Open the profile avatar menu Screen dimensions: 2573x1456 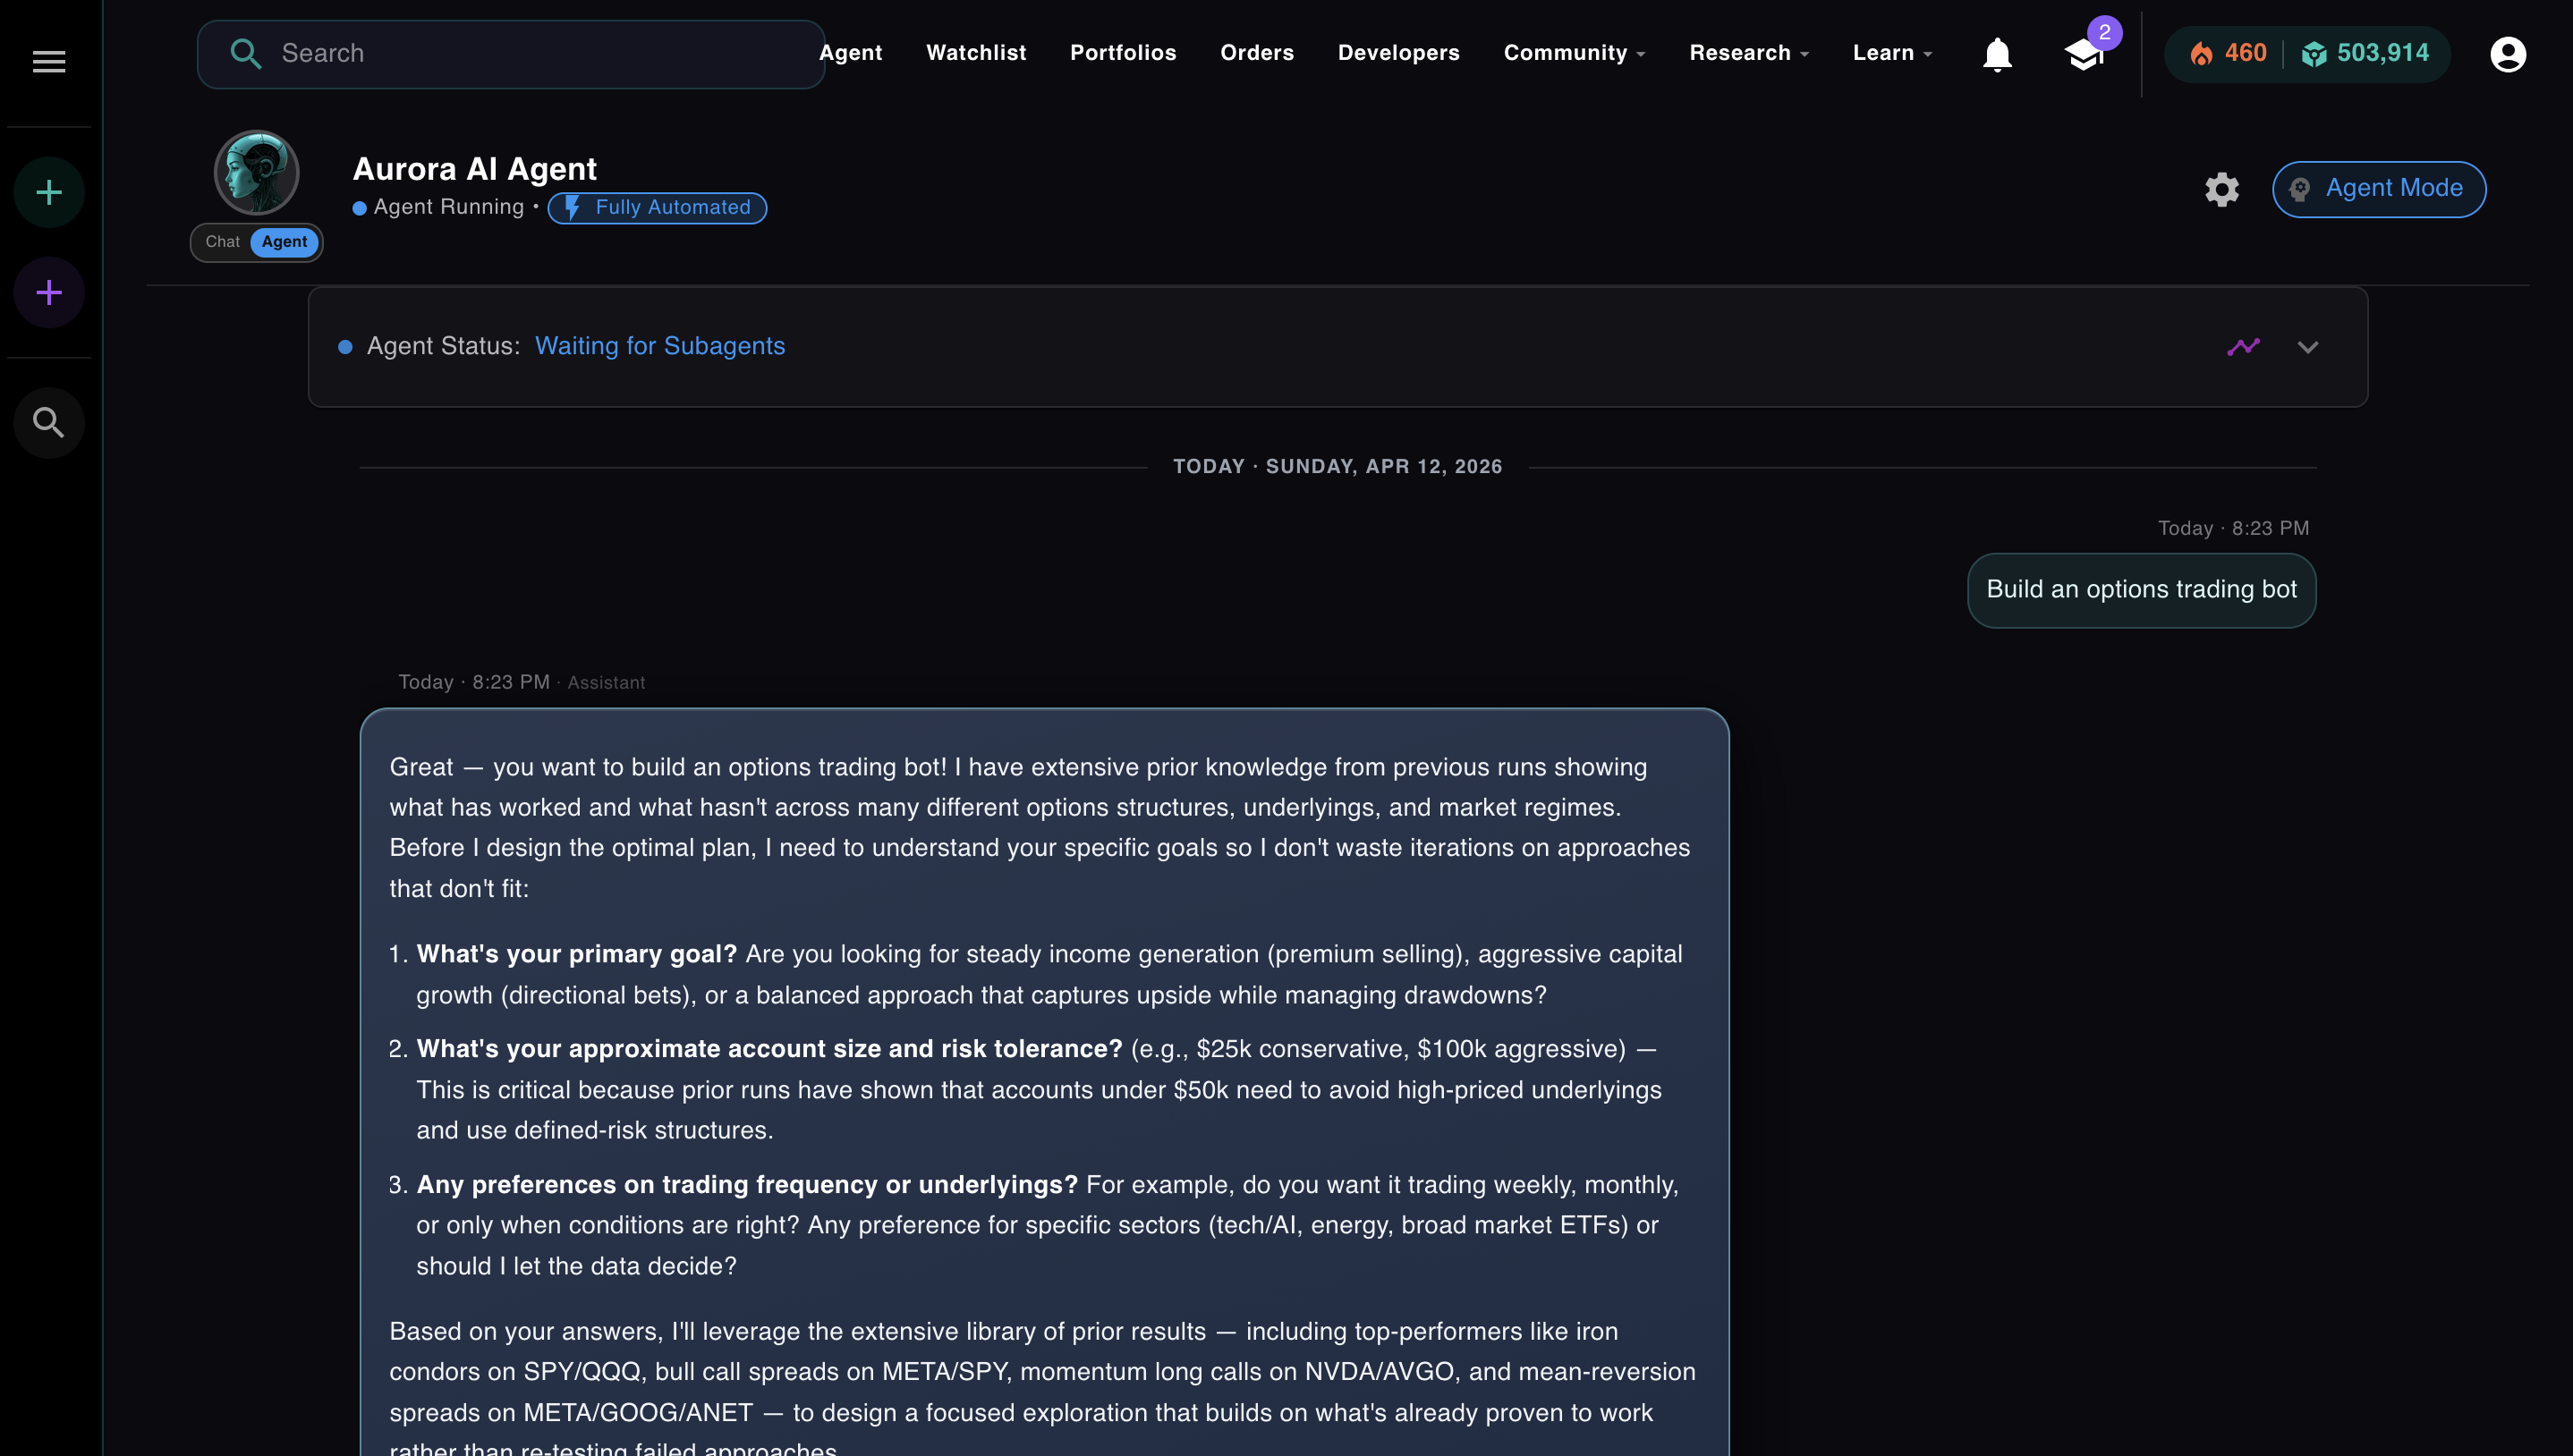tap(2507, 55)
